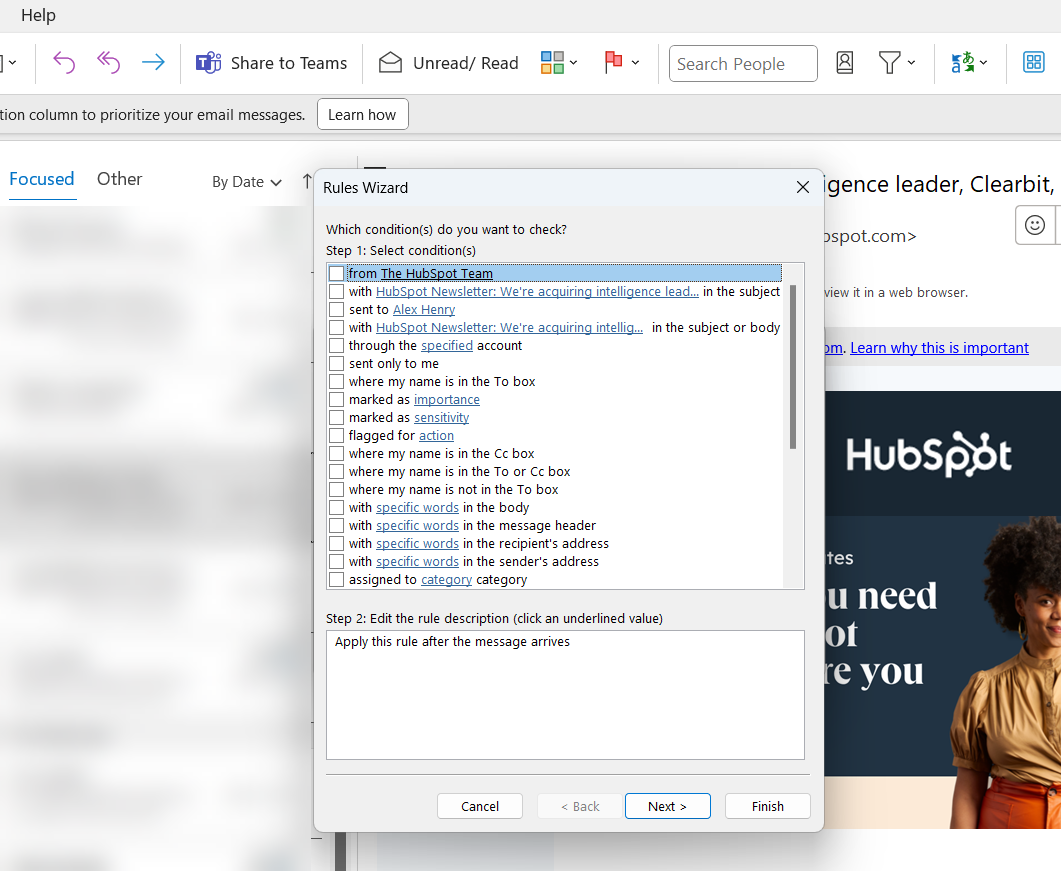Click the Share to Teams icon
This screenshot has height=871, width=1061.
click(x=208, y=63)
